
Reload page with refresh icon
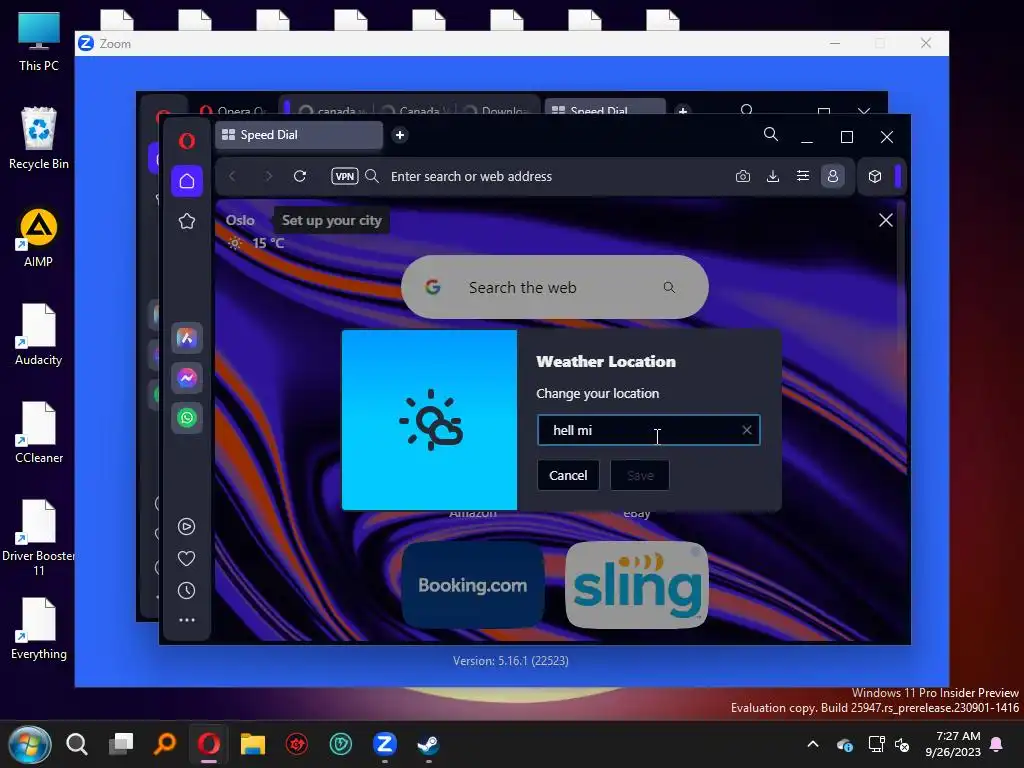coord(300,176)
